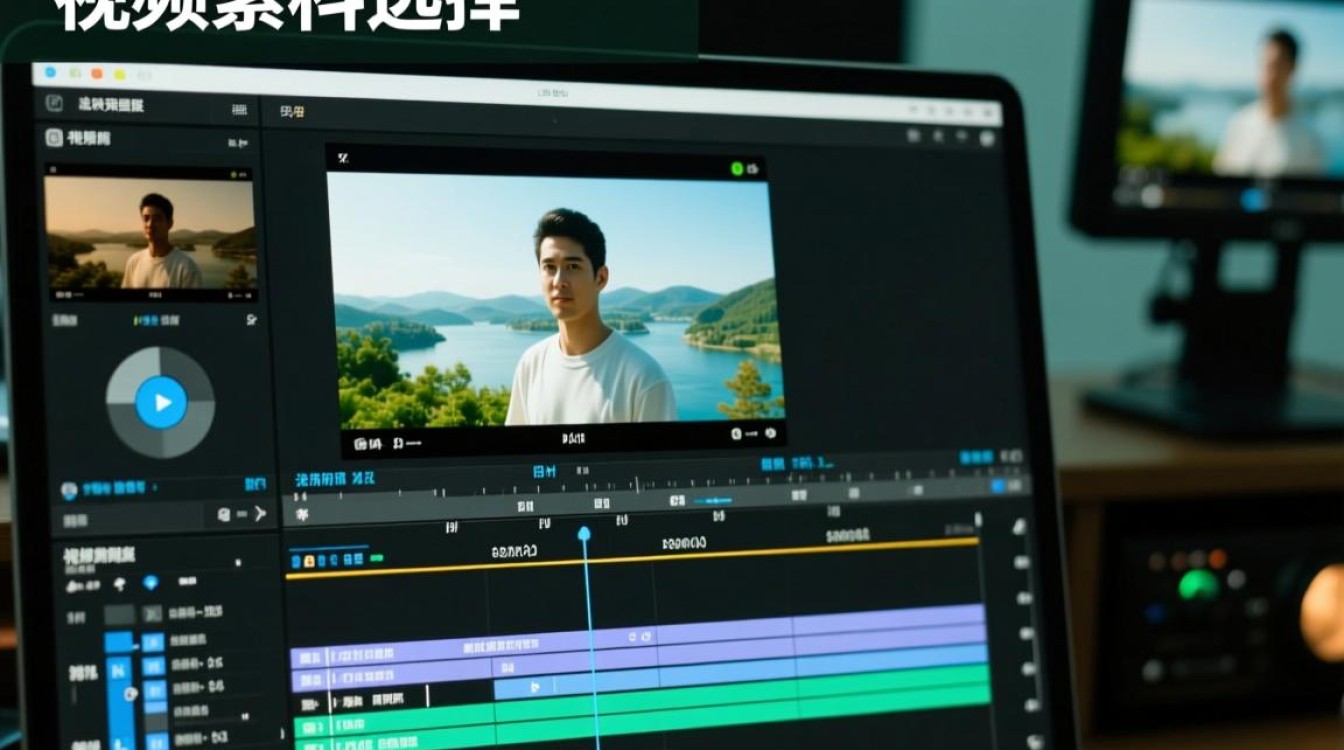Click the round icon at the toolbar's far right

[x=988, y=137]
